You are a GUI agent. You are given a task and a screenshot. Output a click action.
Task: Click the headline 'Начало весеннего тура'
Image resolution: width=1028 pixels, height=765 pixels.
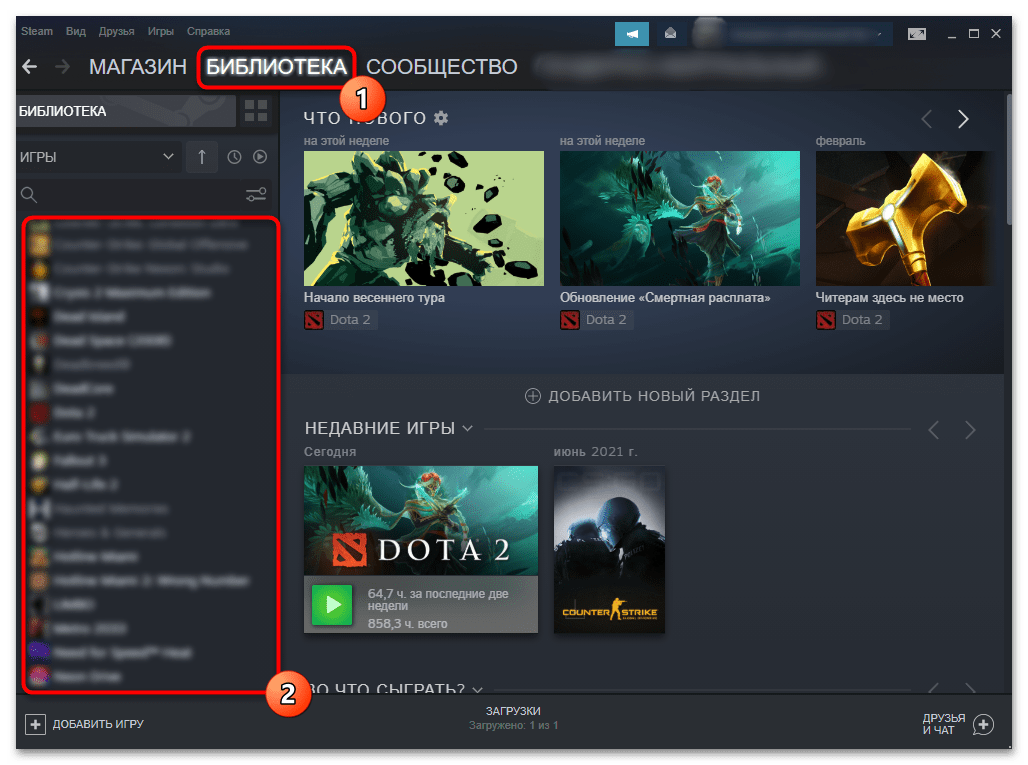[374, 298]
